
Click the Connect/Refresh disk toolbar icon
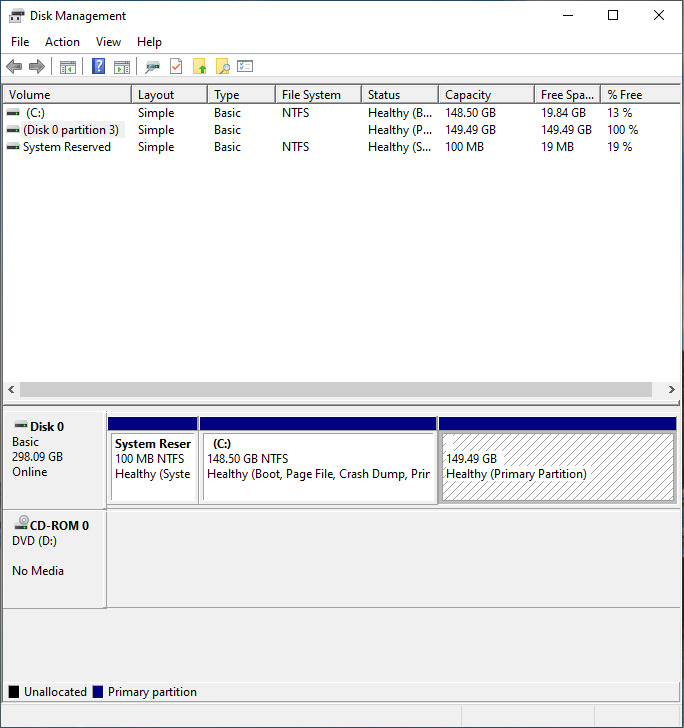tap(152, 67)
